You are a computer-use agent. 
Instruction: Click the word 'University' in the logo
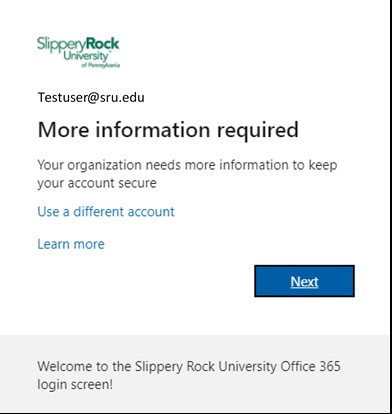click(86, 56)
